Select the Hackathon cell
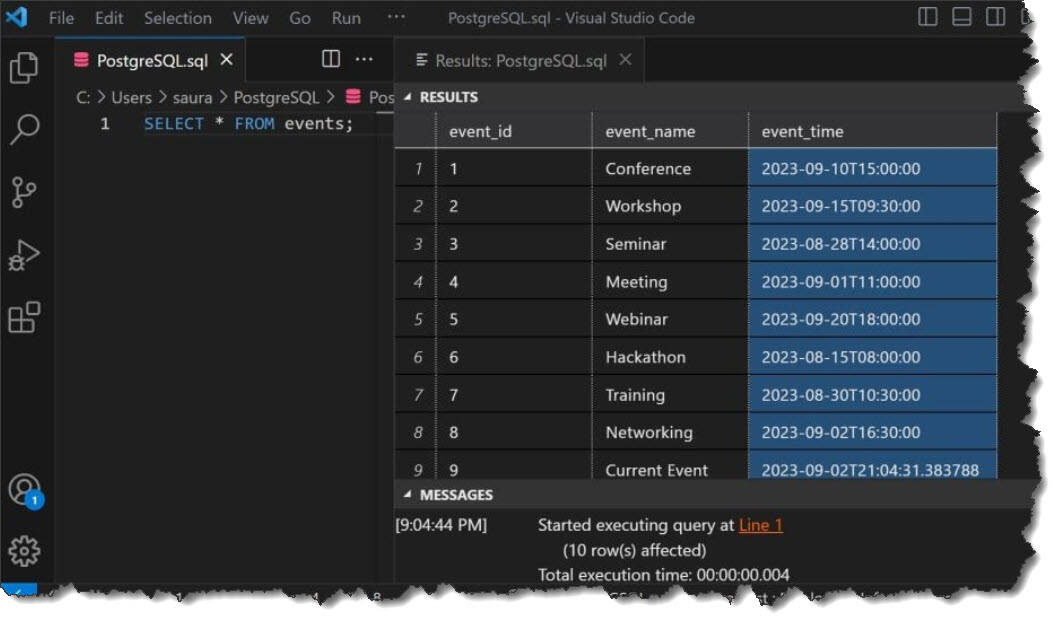 pos(670,357)
